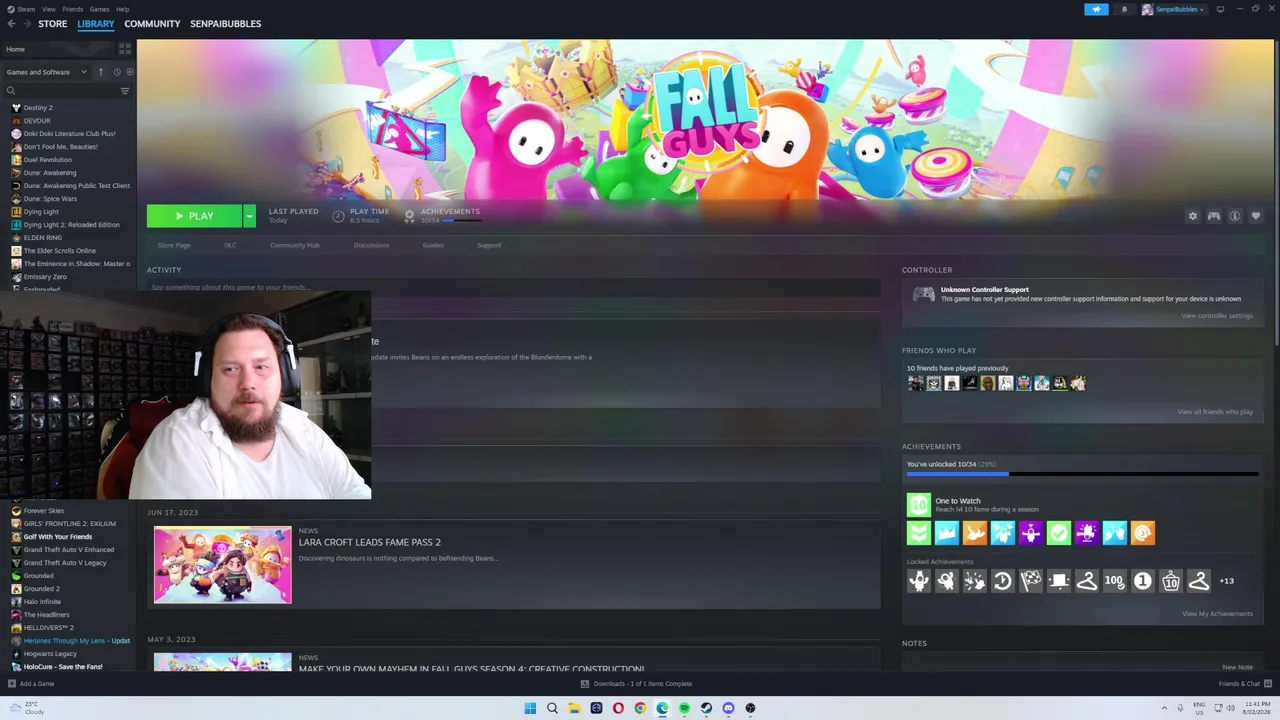Open the Help menu
1280x720 pixels.
click(x=122, y=9)
